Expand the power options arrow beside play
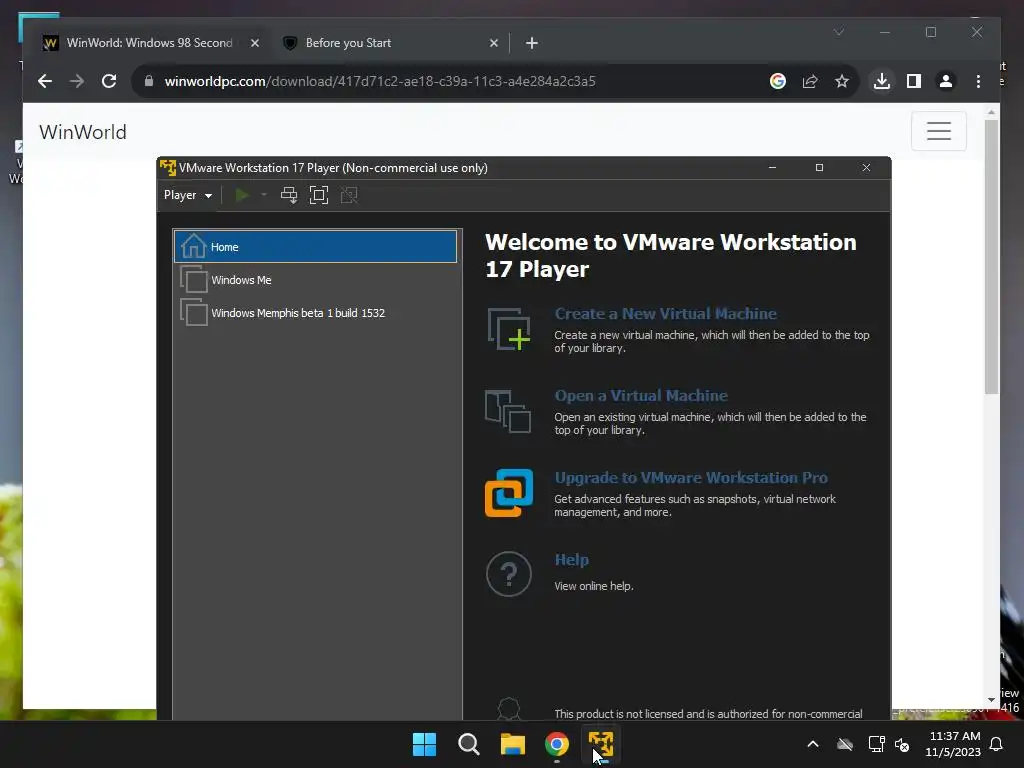 [x=264, y=195]
